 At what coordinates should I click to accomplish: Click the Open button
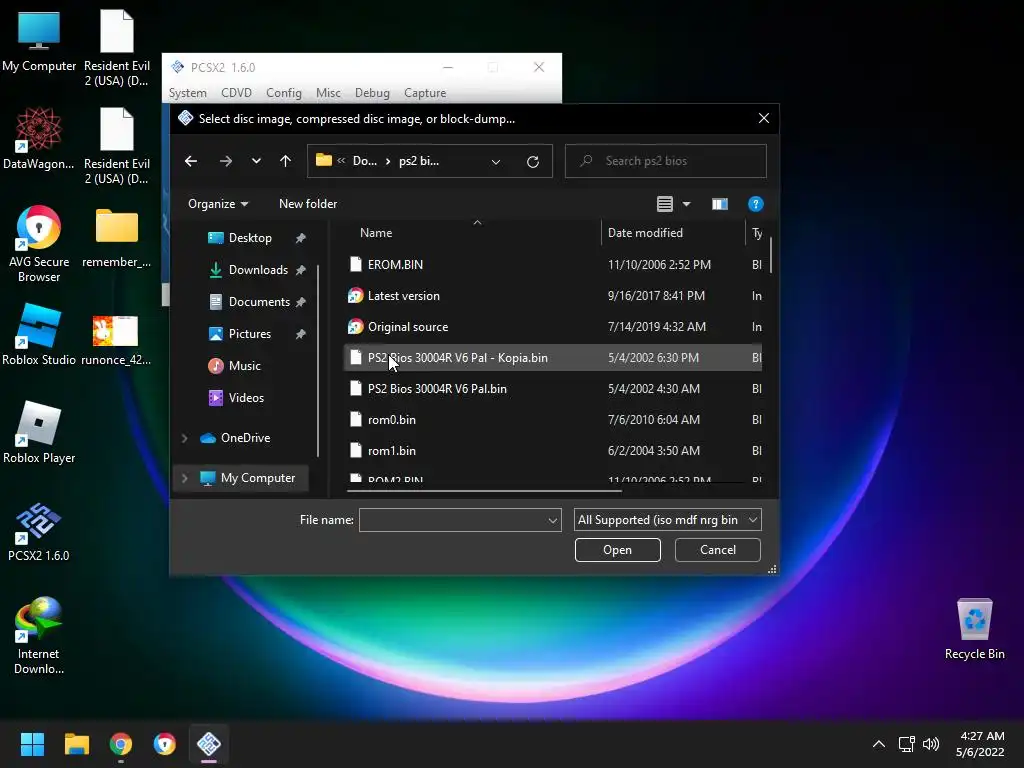click(x=617, y=550)
